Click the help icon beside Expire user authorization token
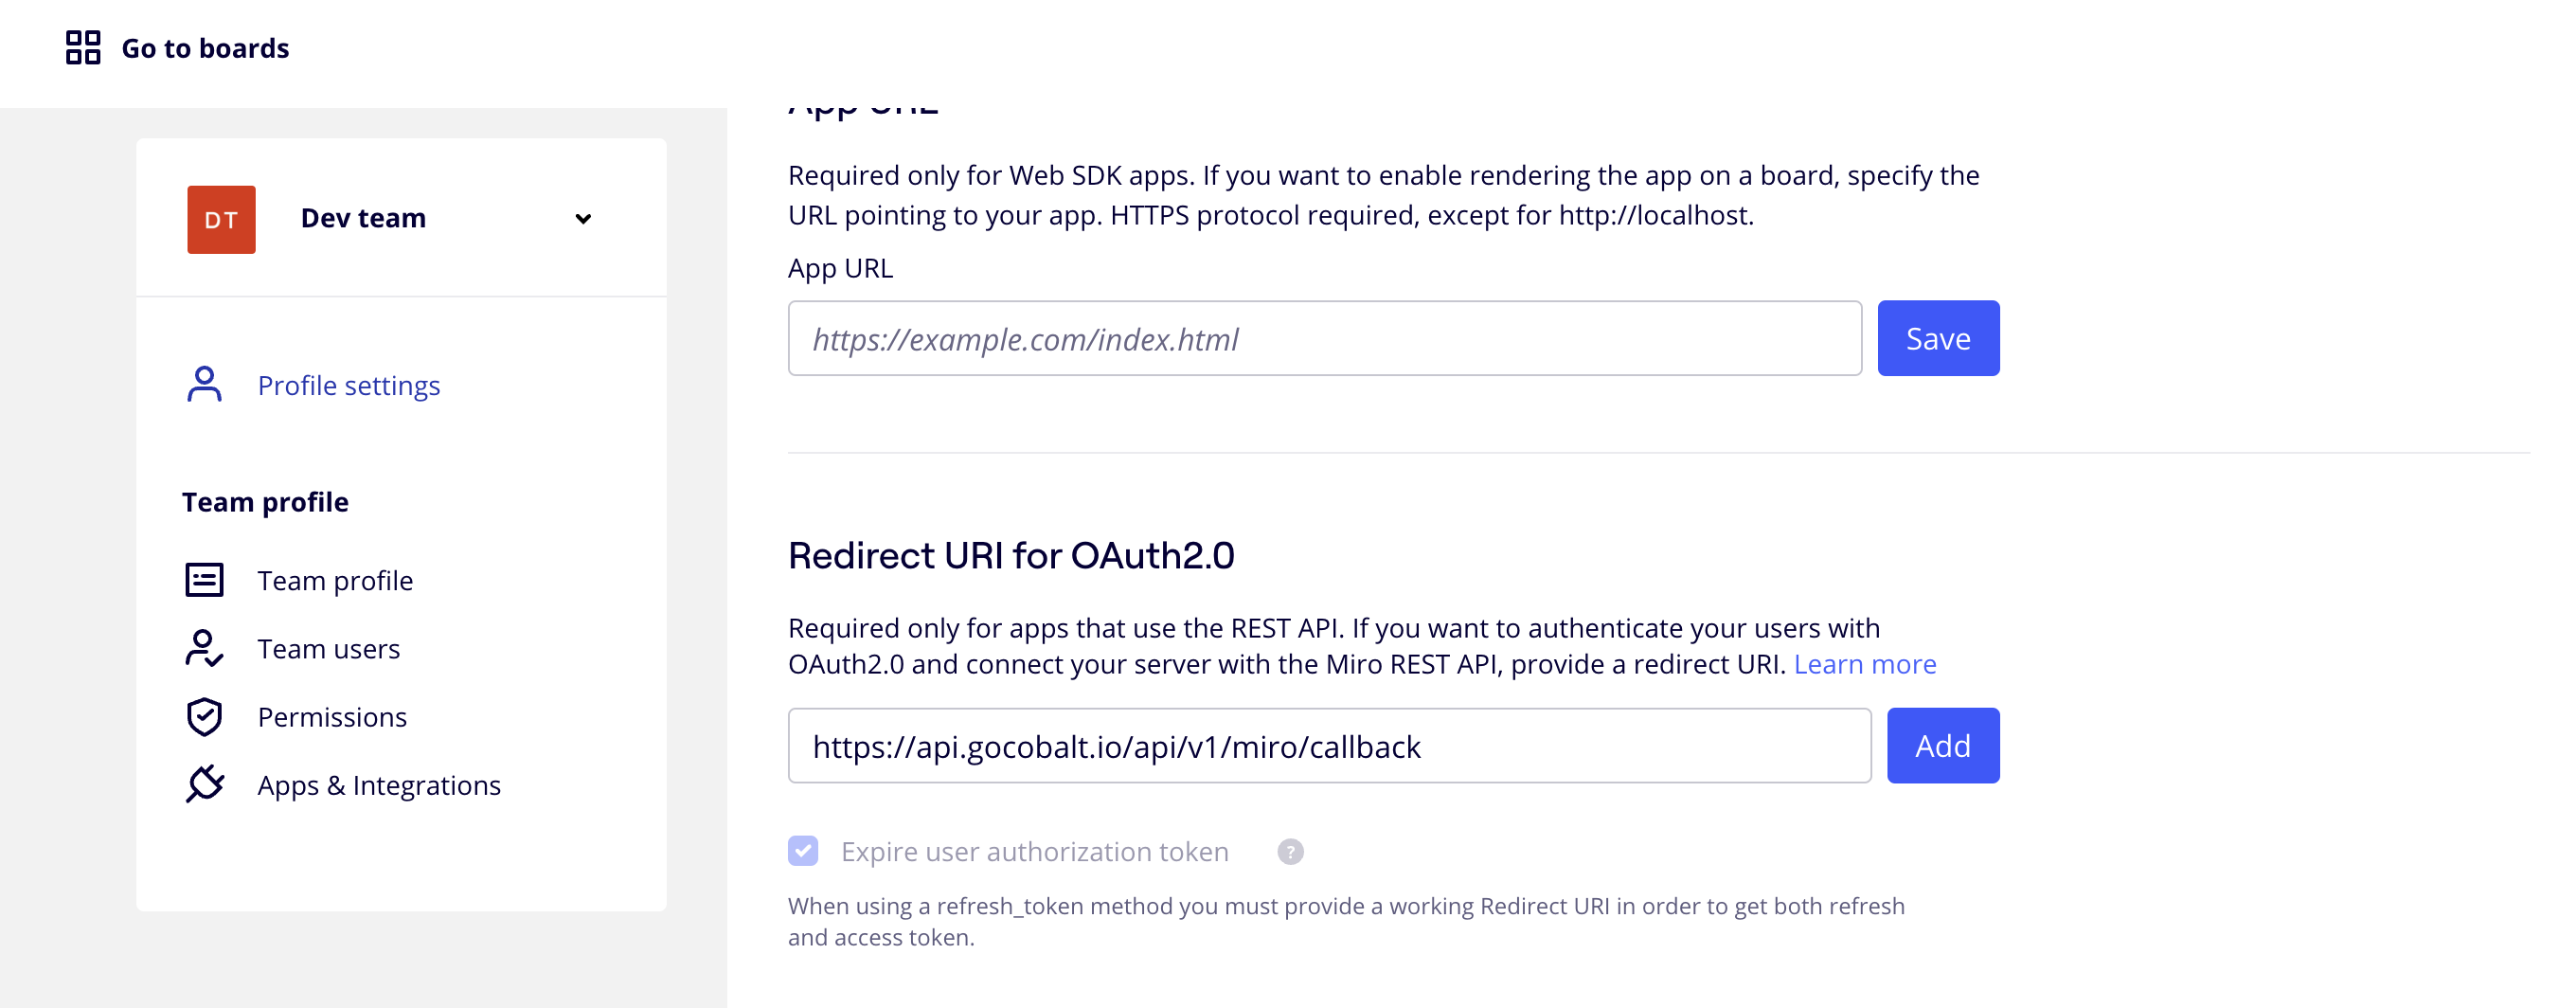This screenshot has height=1008, width=2576. click(x=1290, y=851)
